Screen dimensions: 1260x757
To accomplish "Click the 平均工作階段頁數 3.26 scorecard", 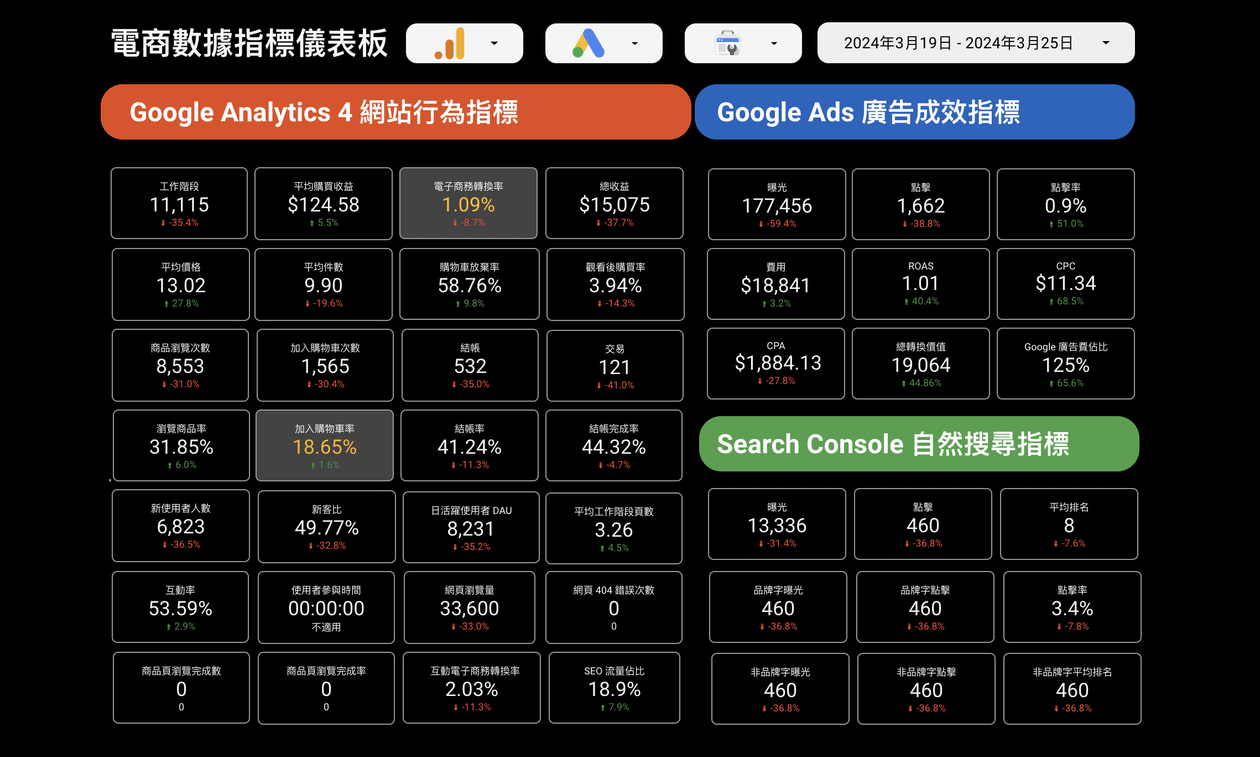I will 614,528.
